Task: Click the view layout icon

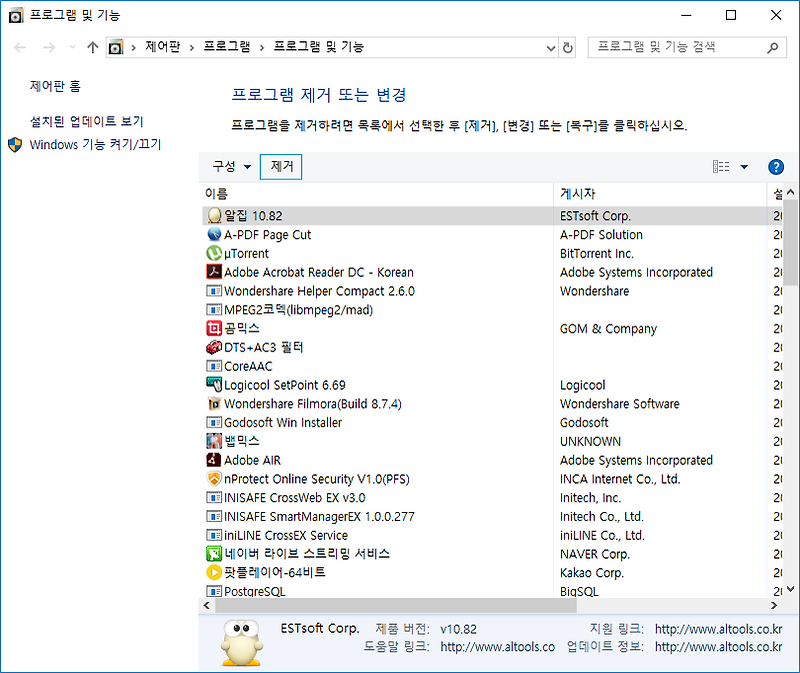Action: pos(721,167)
